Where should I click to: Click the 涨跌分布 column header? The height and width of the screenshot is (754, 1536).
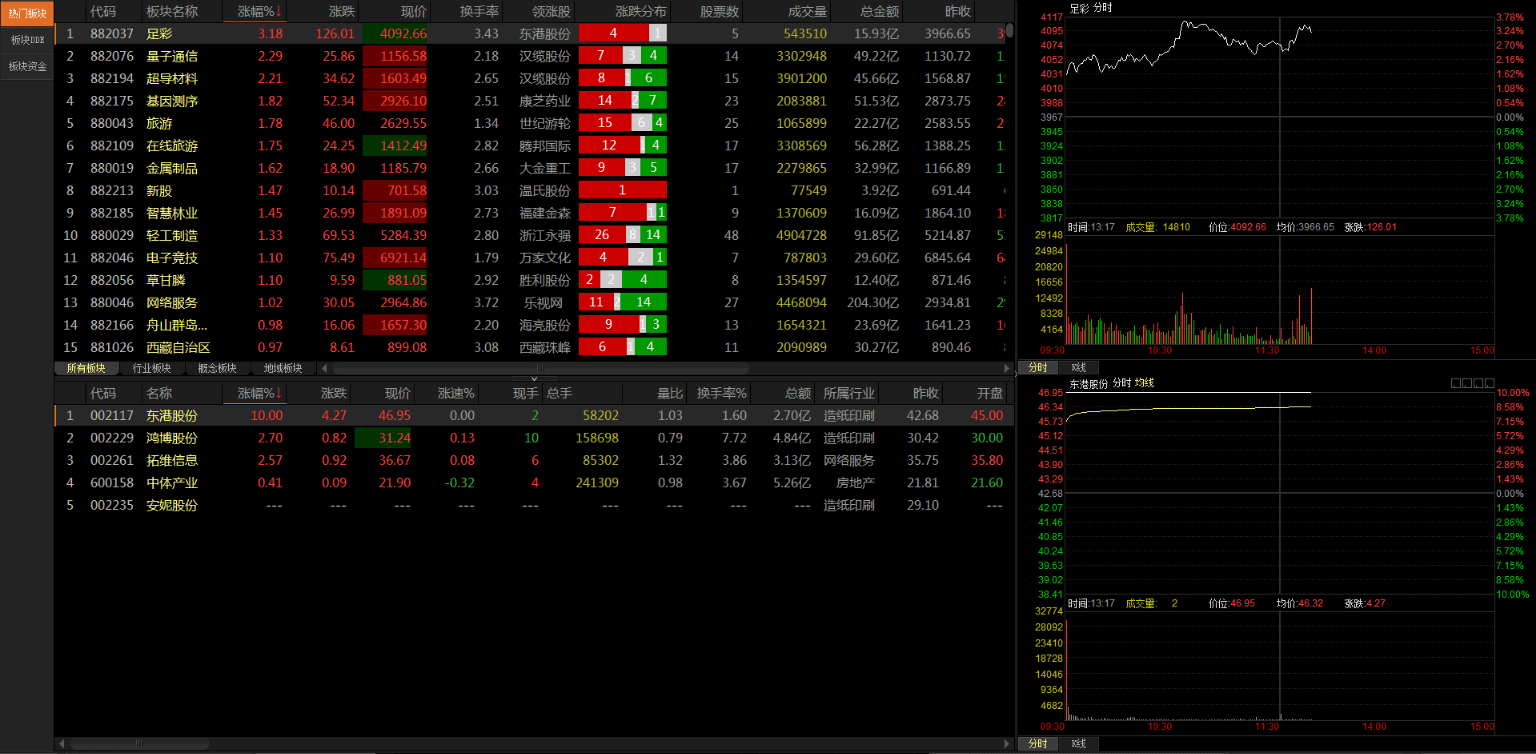625,12
